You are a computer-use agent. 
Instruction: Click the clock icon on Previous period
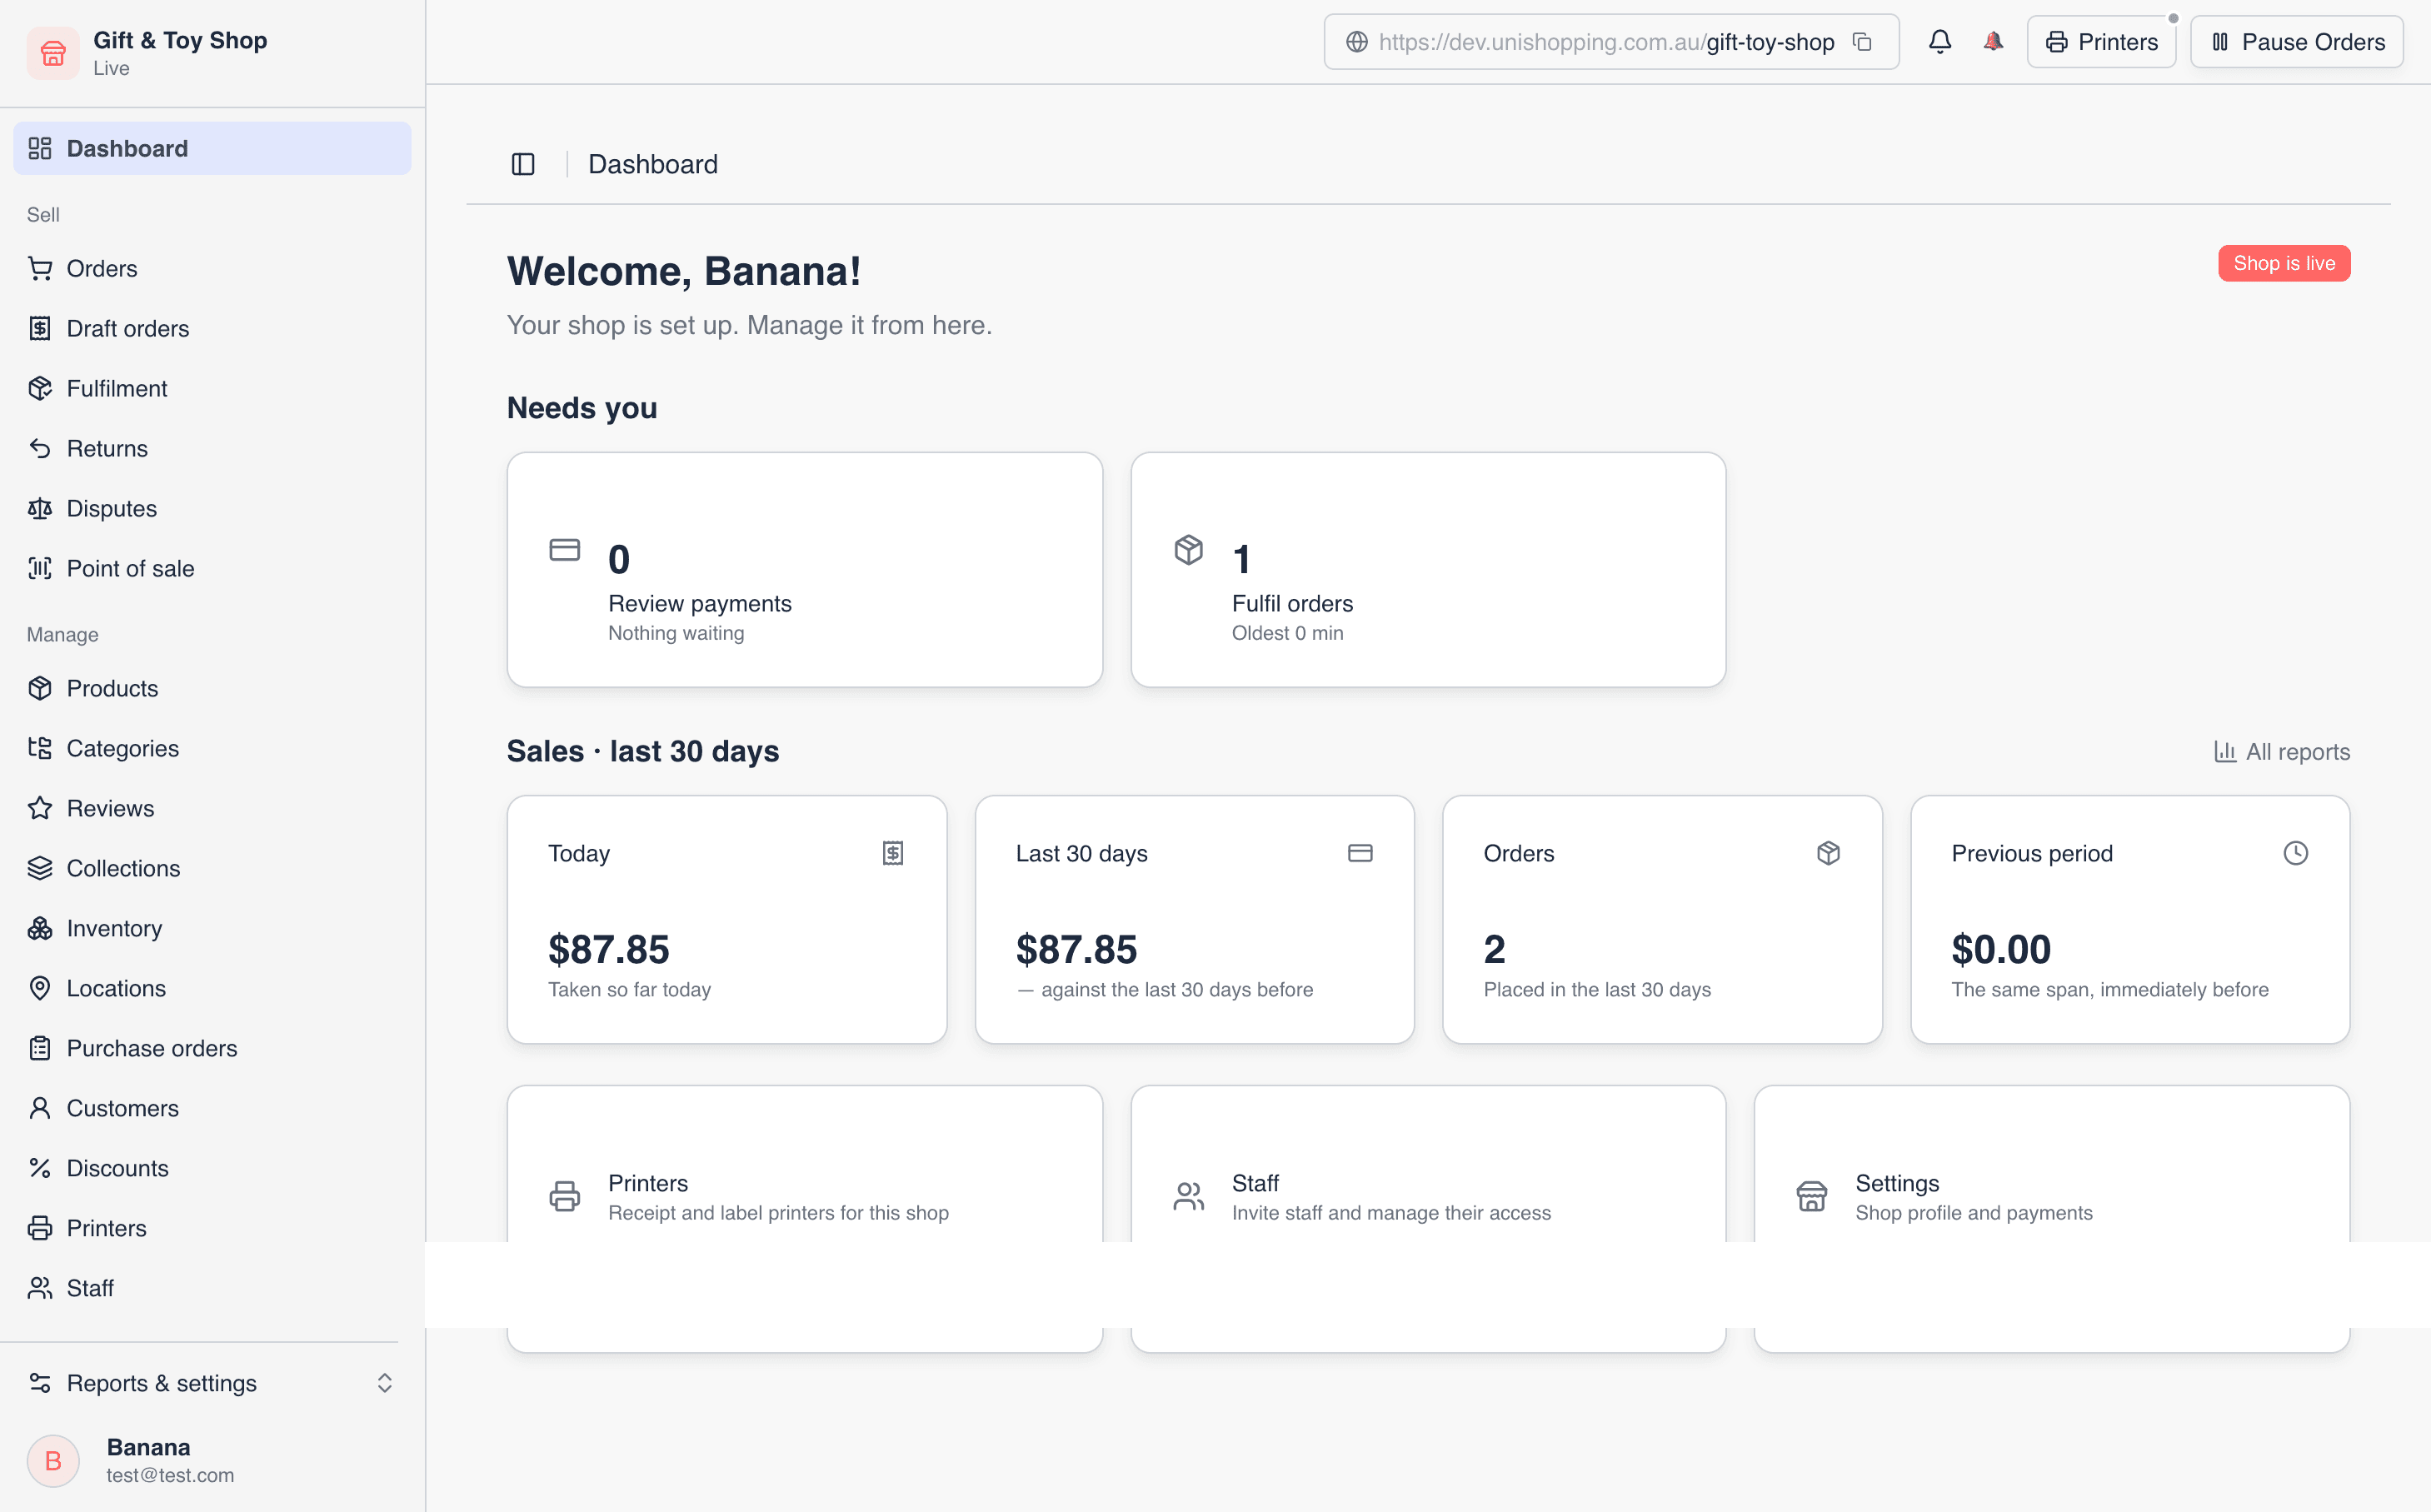point(2296,853)
